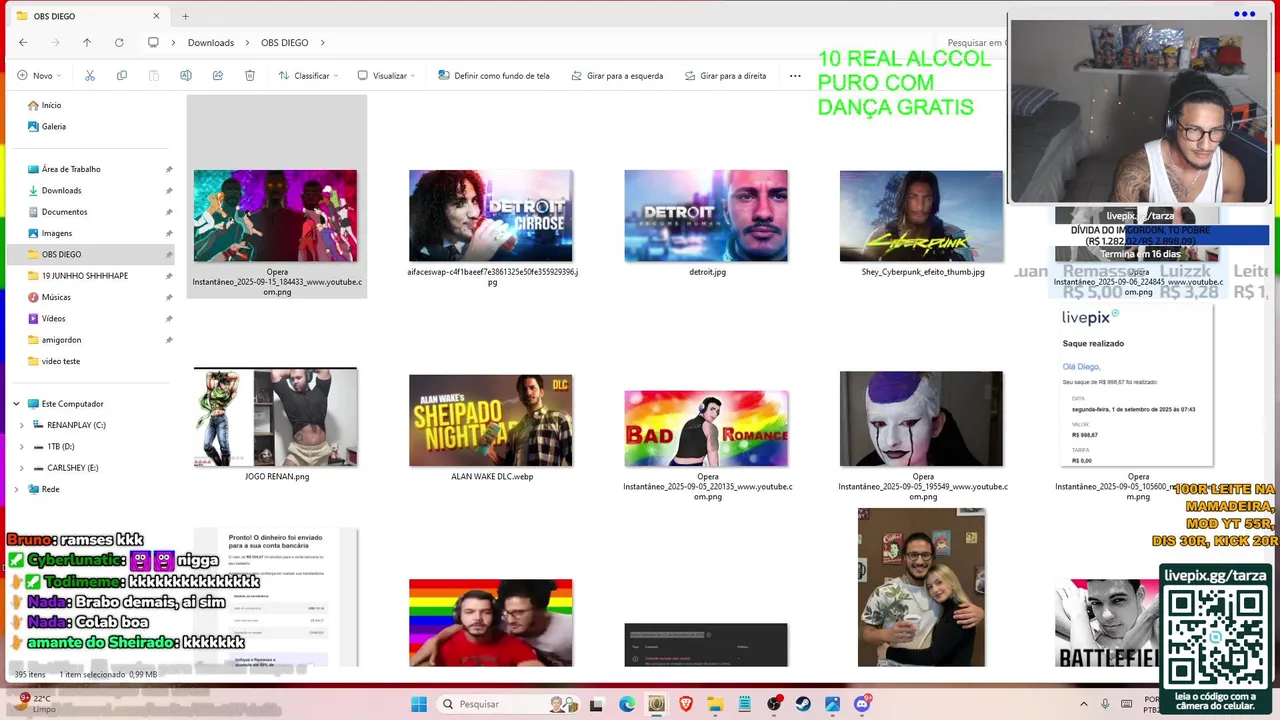Open the Novo dropdown menu
The height and width of the screenshot is (720, 1280).
40,75
